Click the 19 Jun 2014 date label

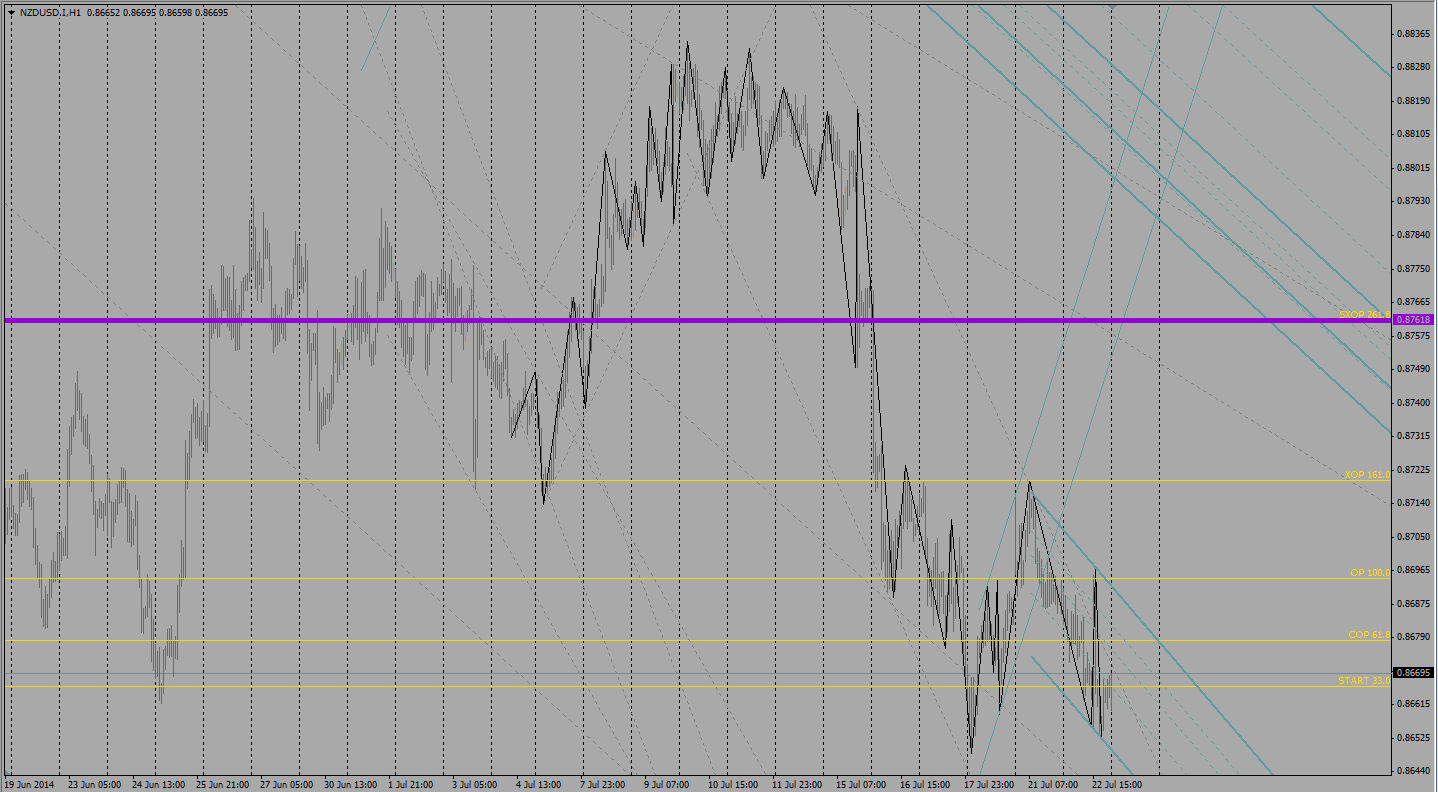point(32,785)
